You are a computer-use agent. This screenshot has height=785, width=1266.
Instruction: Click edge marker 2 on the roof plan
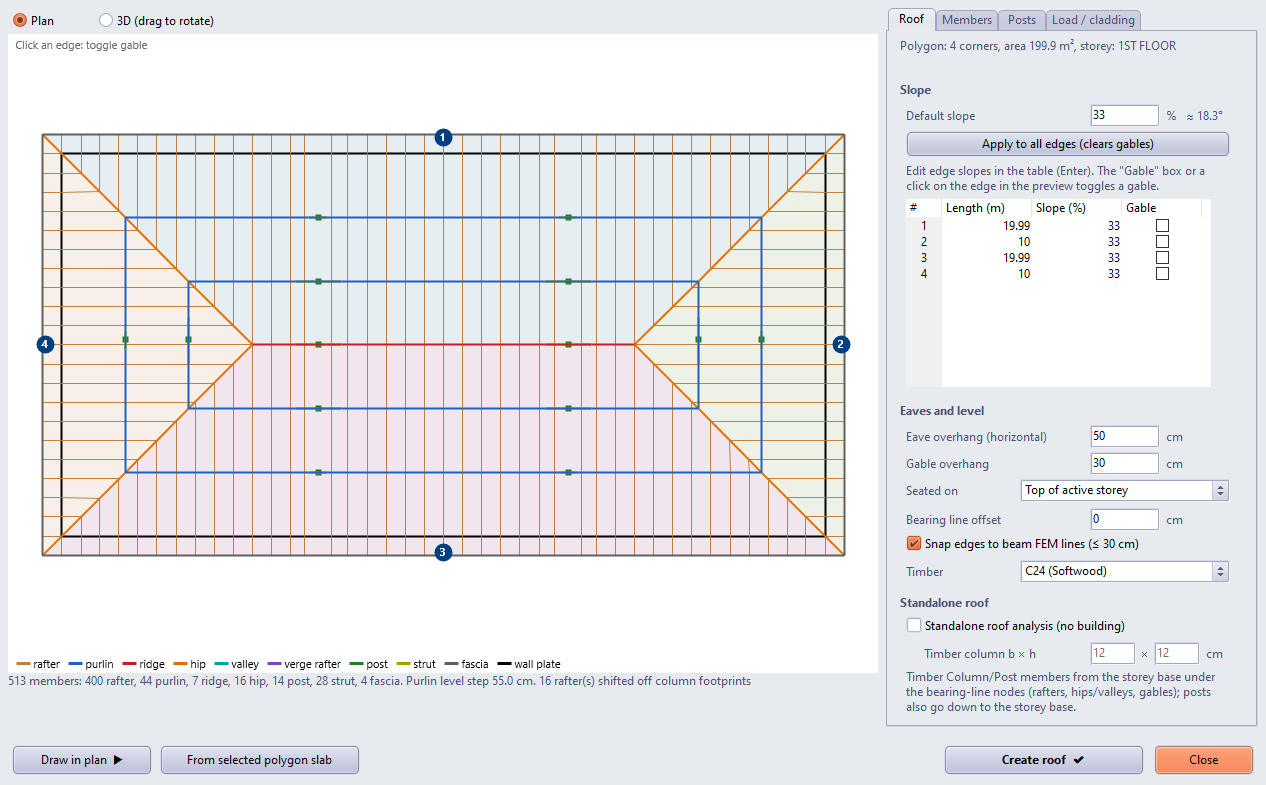[841, 344]
